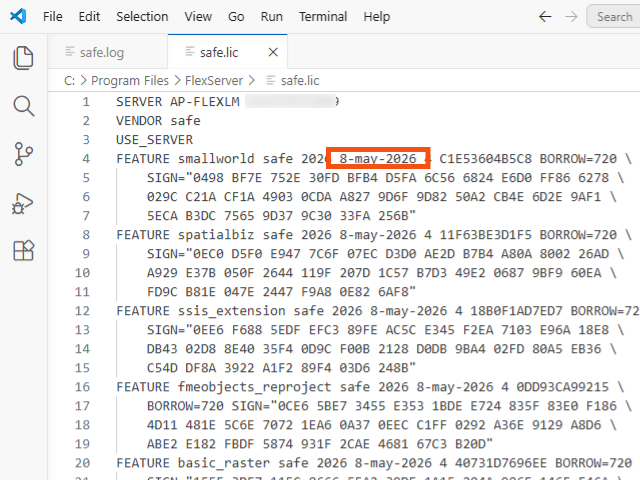Go back with the left arrow

click(x=545, y=17)
